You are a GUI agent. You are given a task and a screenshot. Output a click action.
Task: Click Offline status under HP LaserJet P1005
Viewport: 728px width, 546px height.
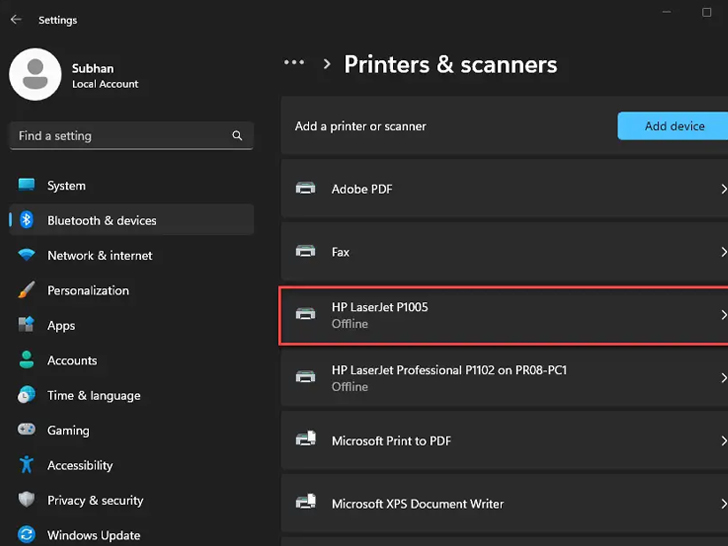coord(350,324)
